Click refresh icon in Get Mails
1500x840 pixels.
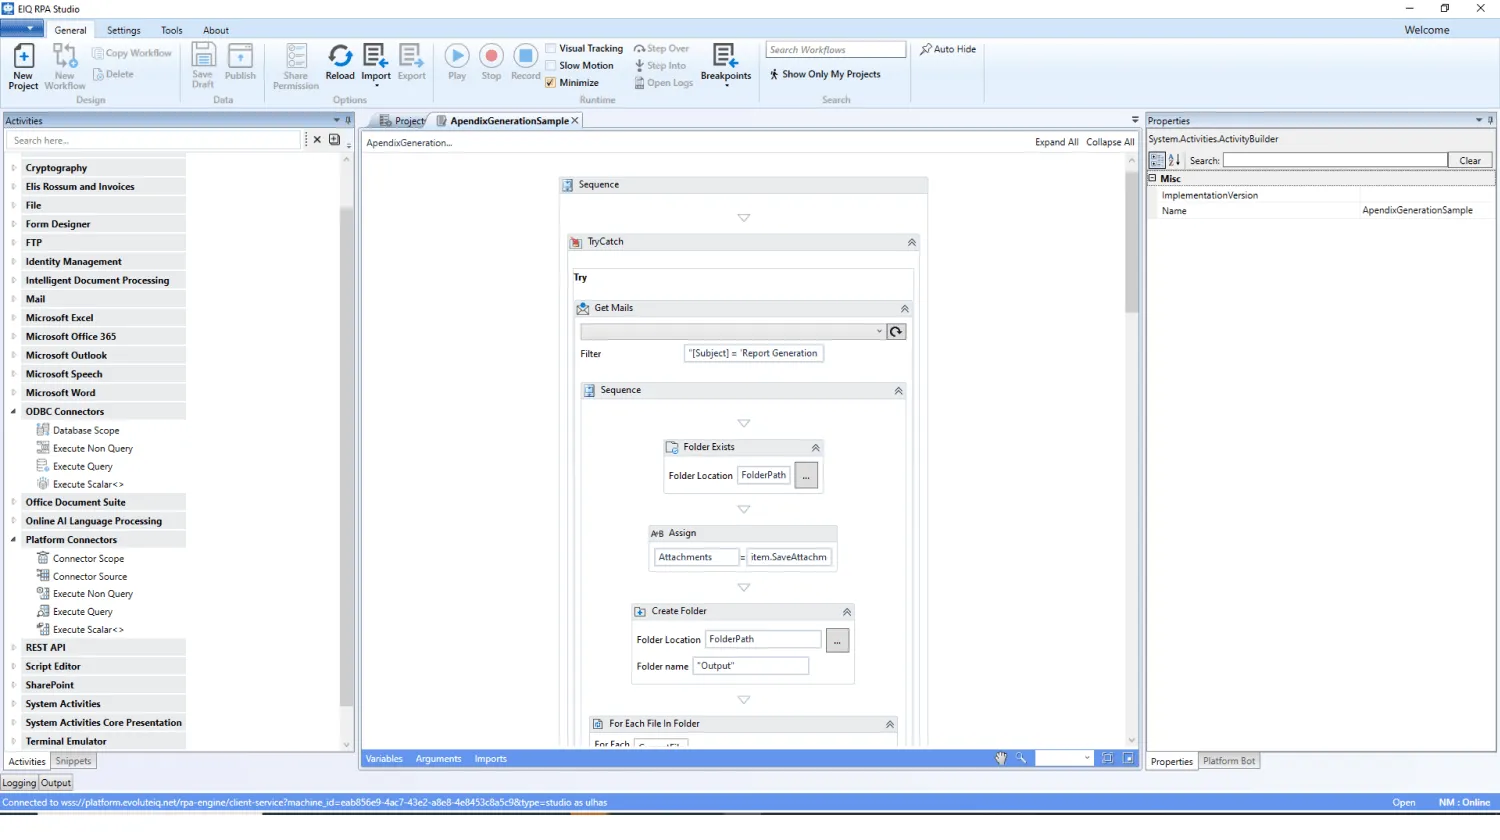click(896, 332)
